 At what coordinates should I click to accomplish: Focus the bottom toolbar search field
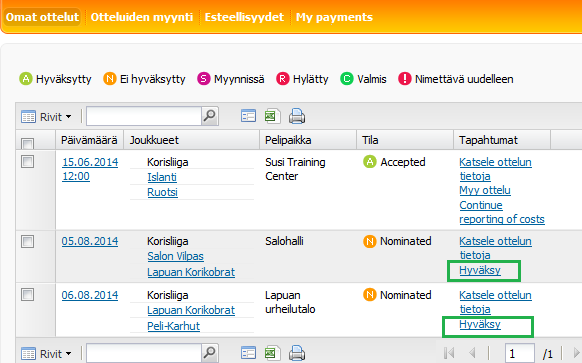click(x=144, y=353)
